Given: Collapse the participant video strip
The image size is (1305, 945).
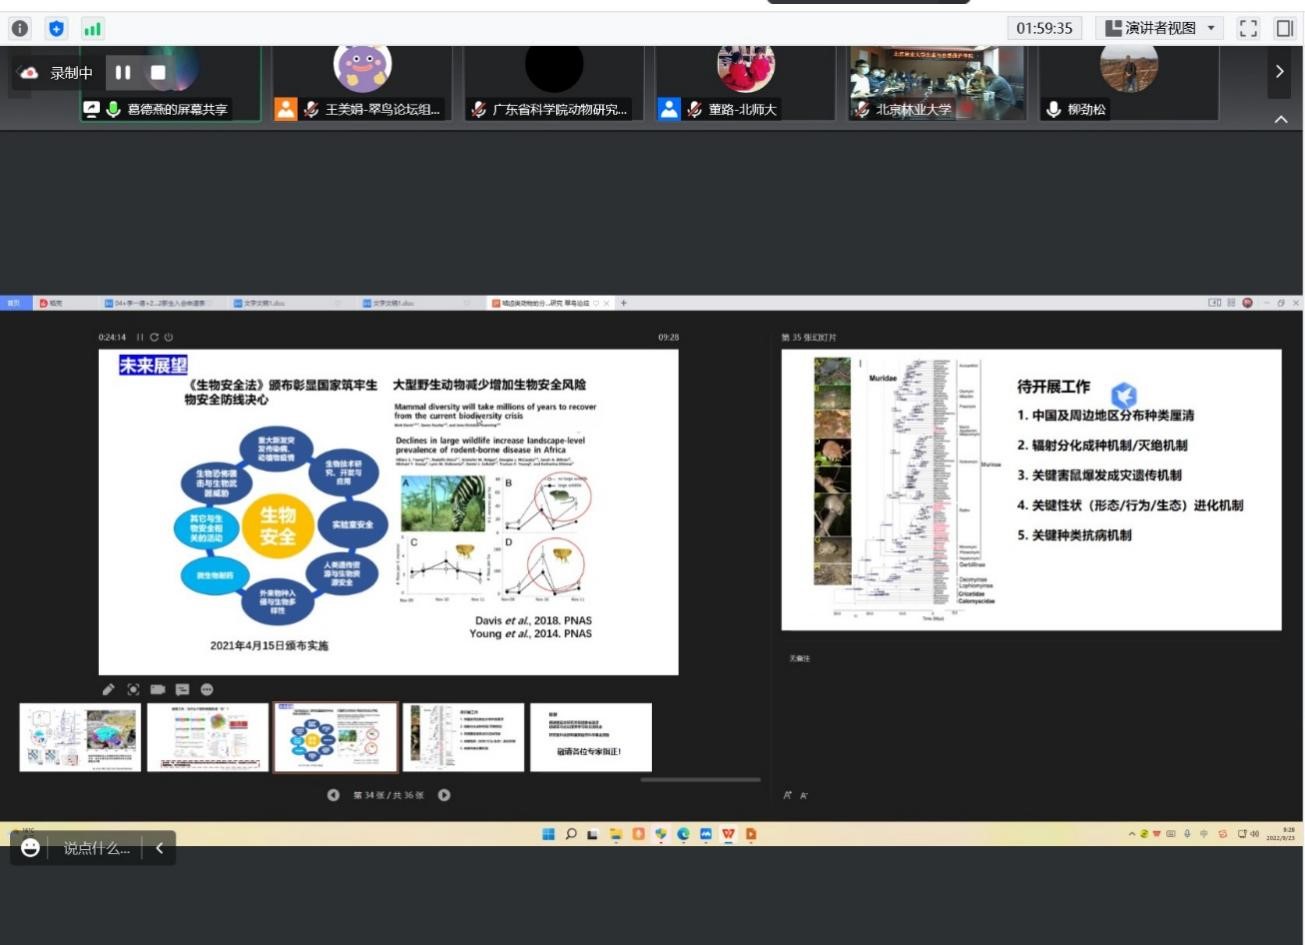Looking at the screenshot, I should click(1281, 119).
